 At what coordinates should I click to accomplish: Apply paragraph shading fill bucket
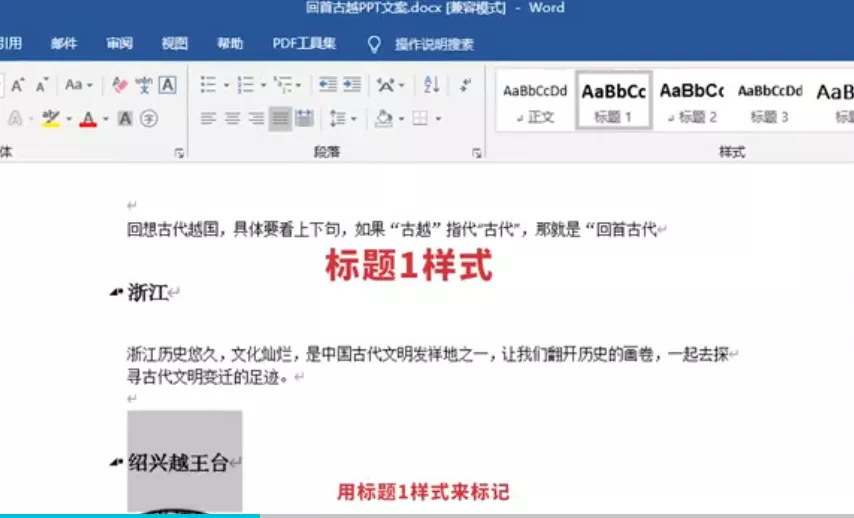click(x=384, y=118)
